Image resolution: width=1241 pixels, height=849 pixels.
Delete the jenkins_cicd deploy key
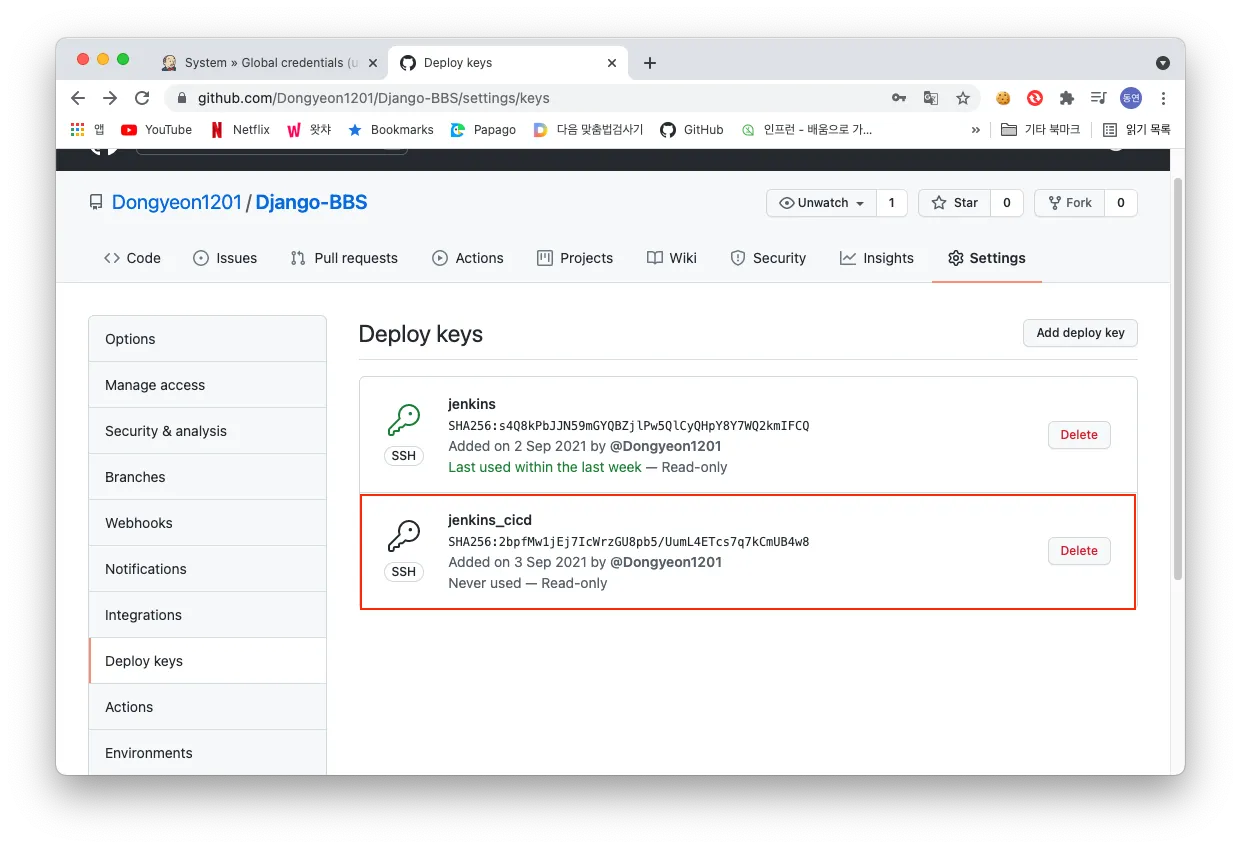pyautogui.click(x=1079, y=551)
